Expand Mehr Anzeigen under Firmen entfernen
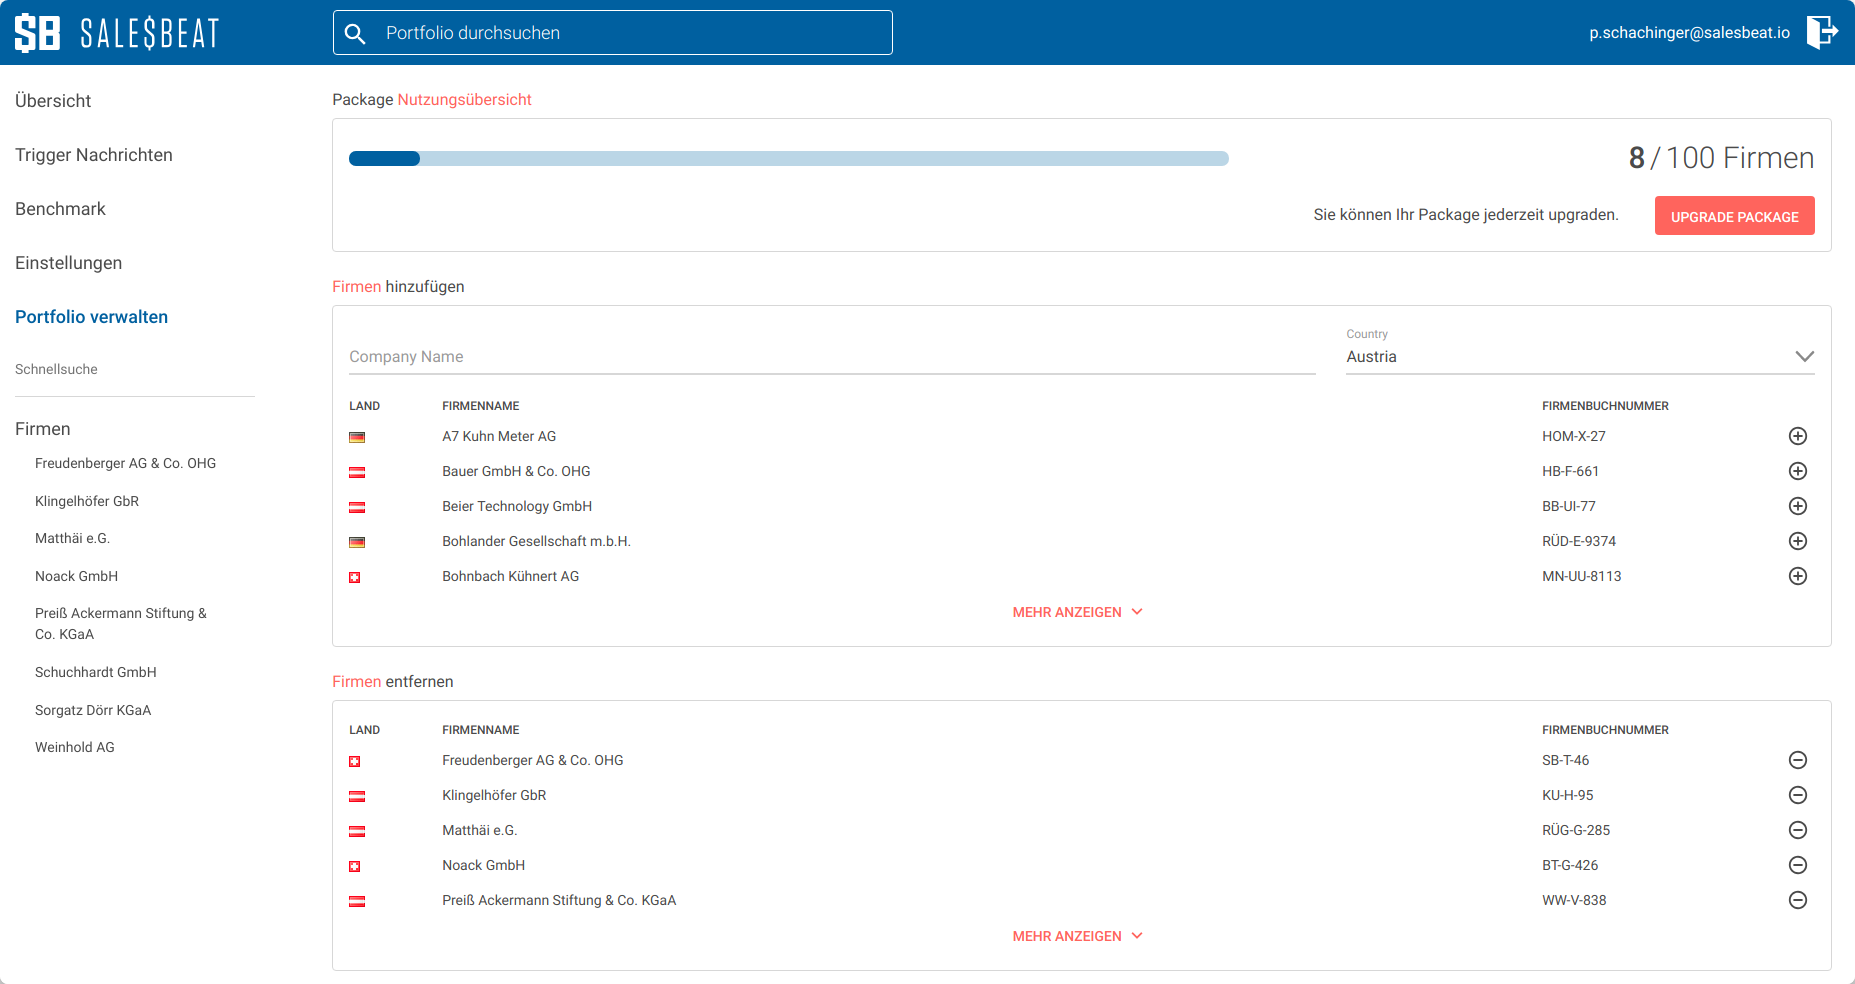The image size is (1855, 984). 1077,936
